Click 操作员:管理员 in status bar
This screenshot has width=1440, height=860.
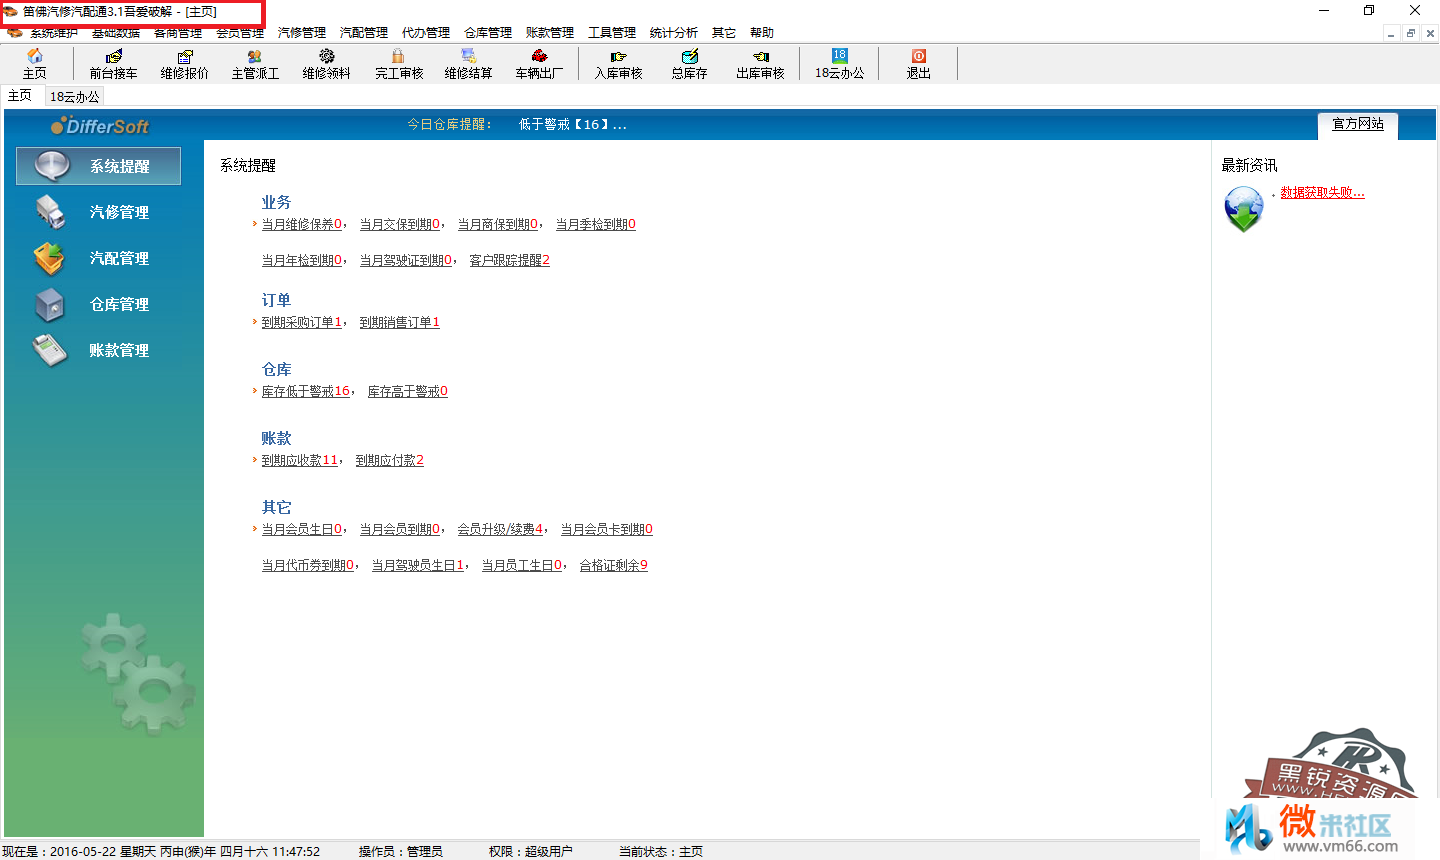400,852
